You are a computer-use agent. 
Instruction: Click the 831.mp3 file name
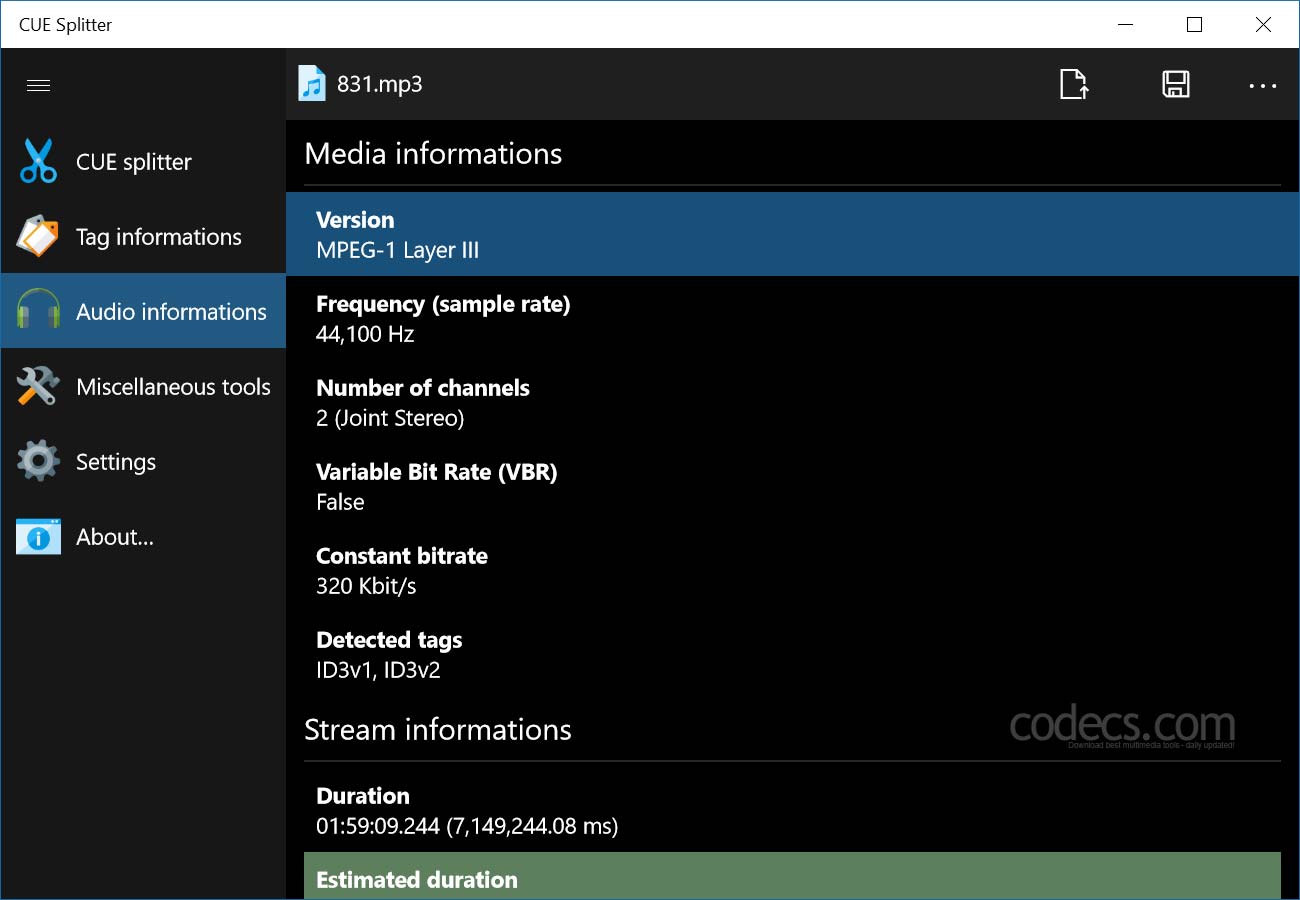coord(380,84)
